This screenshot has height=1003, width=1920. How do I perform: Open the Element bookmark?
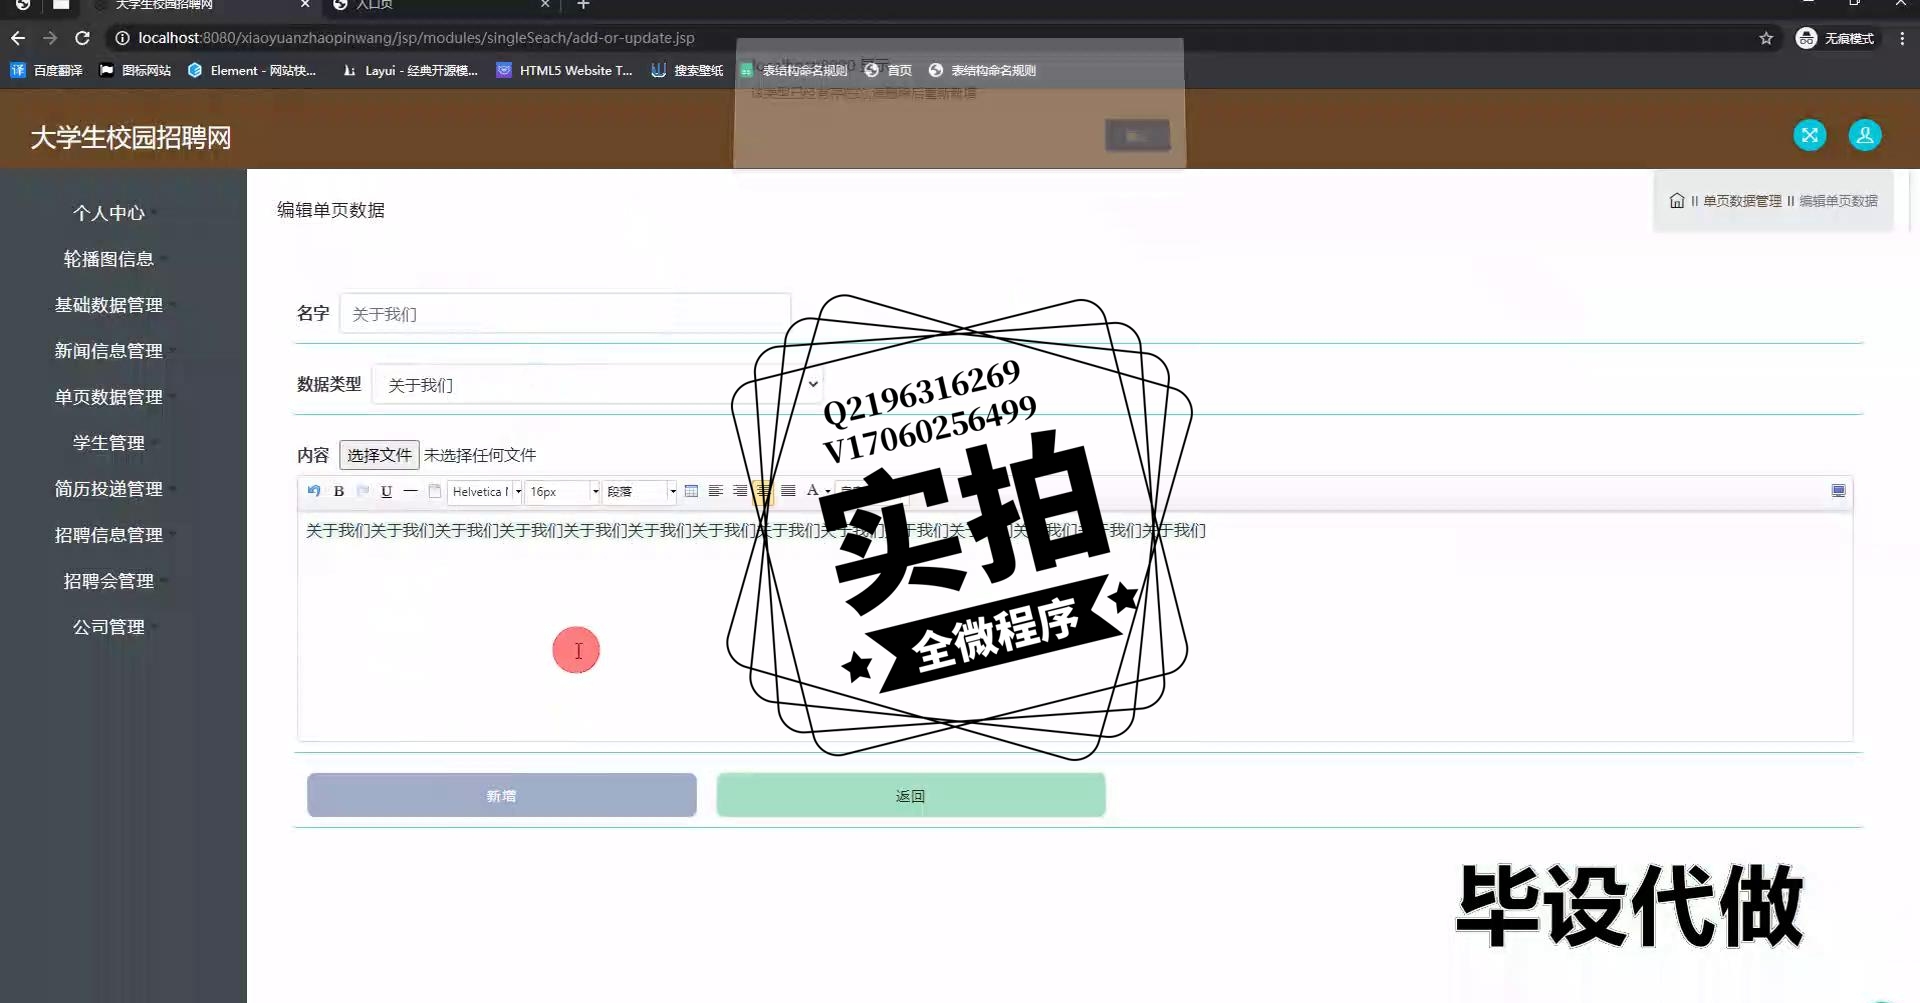252,70
